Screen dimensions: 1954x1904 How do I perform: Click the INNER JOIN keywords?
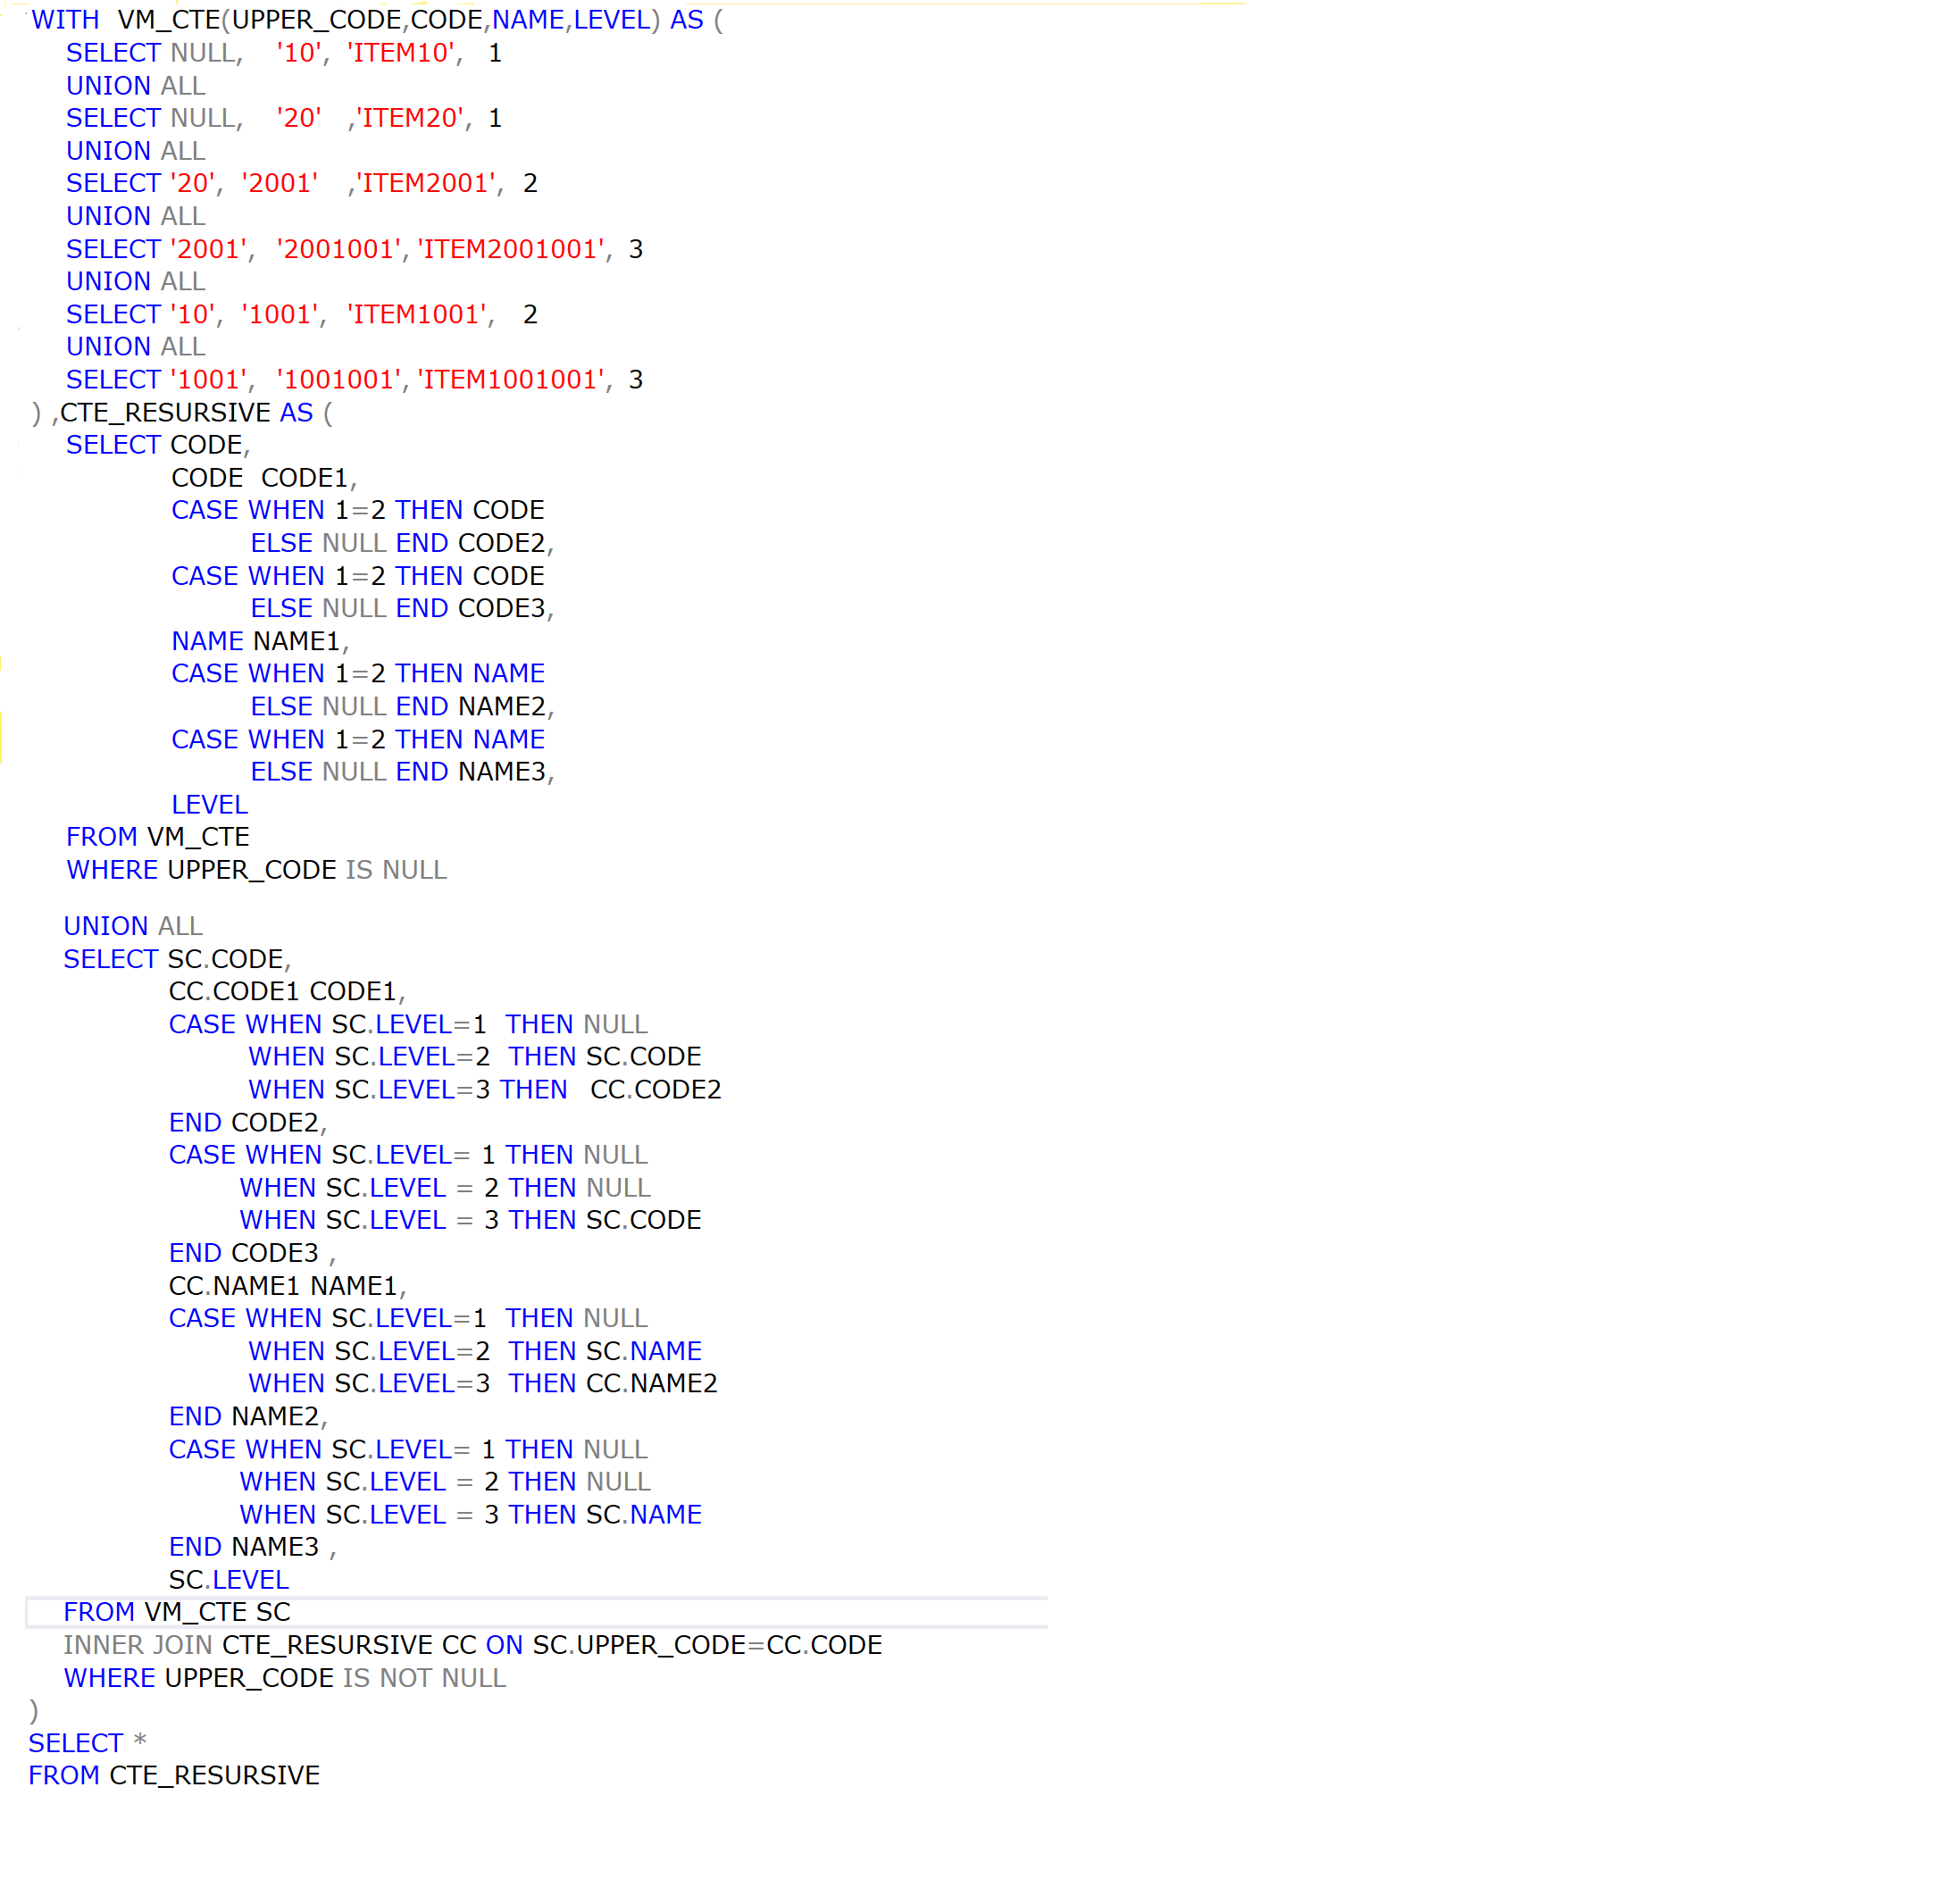(x=137, y=1645)
